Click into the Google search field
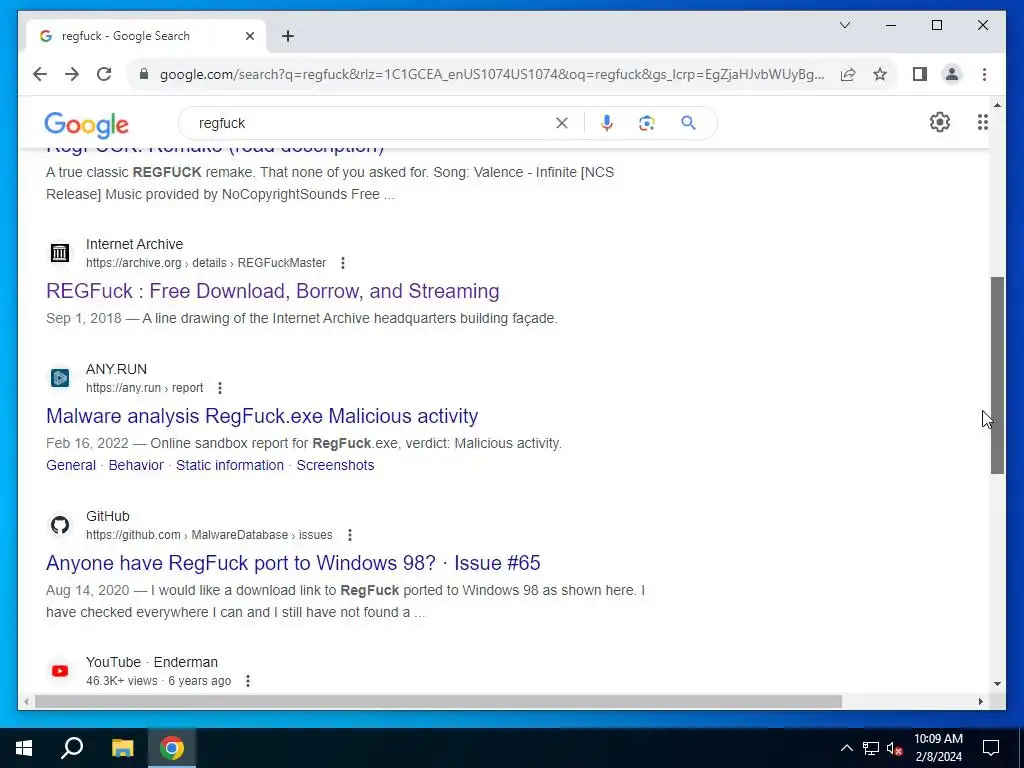This screenshot has height=768, width=1024. point(372,123)
